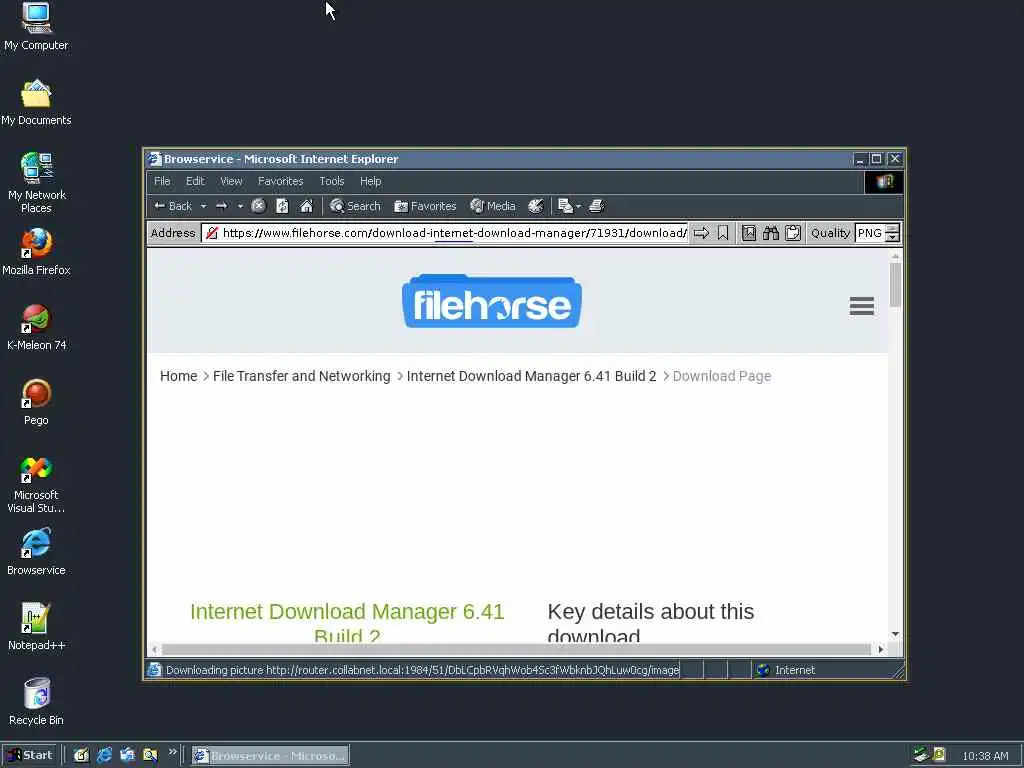This screenshot has height=768, width=1024.
Task: Adjust the Quality spinner arrows
Action: pos(893,233)
